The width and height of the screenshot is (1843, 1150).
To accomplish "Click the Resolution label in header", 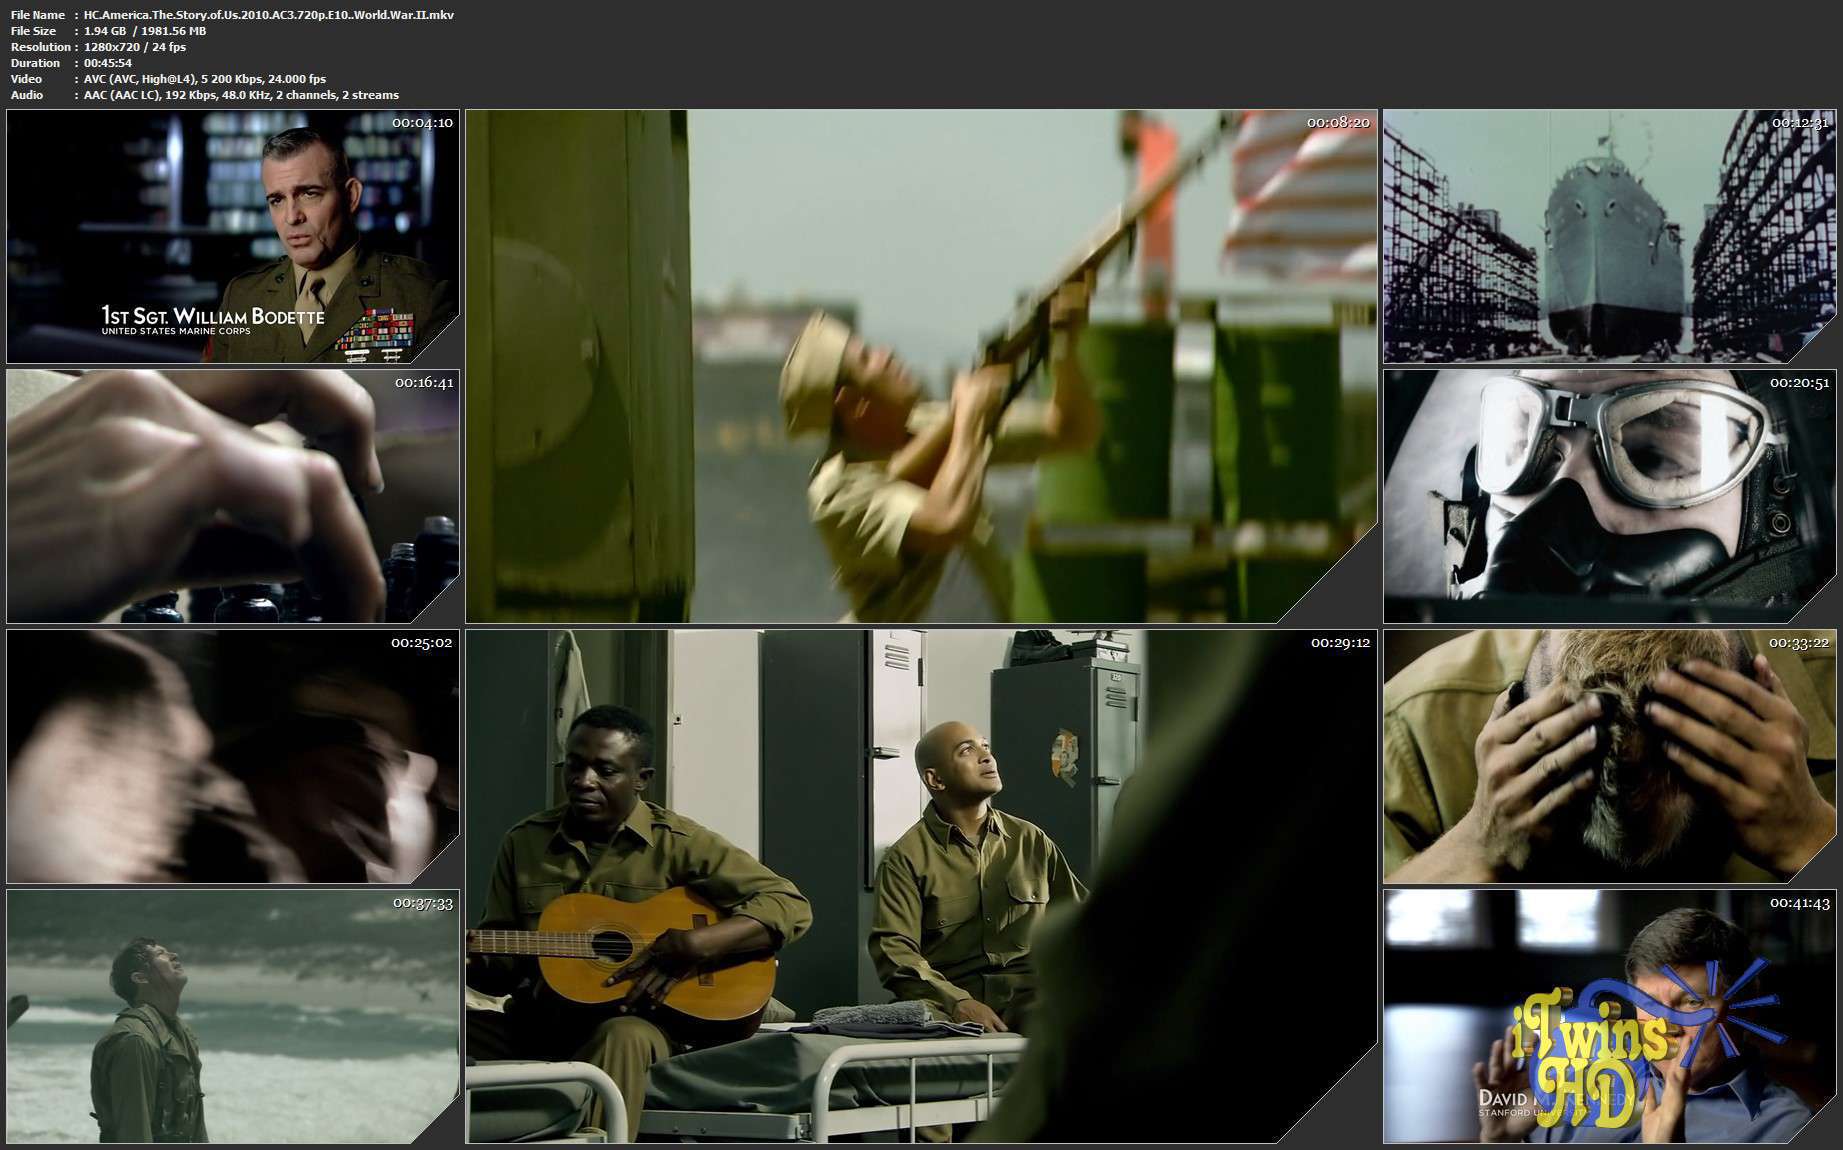I will 41,47.
